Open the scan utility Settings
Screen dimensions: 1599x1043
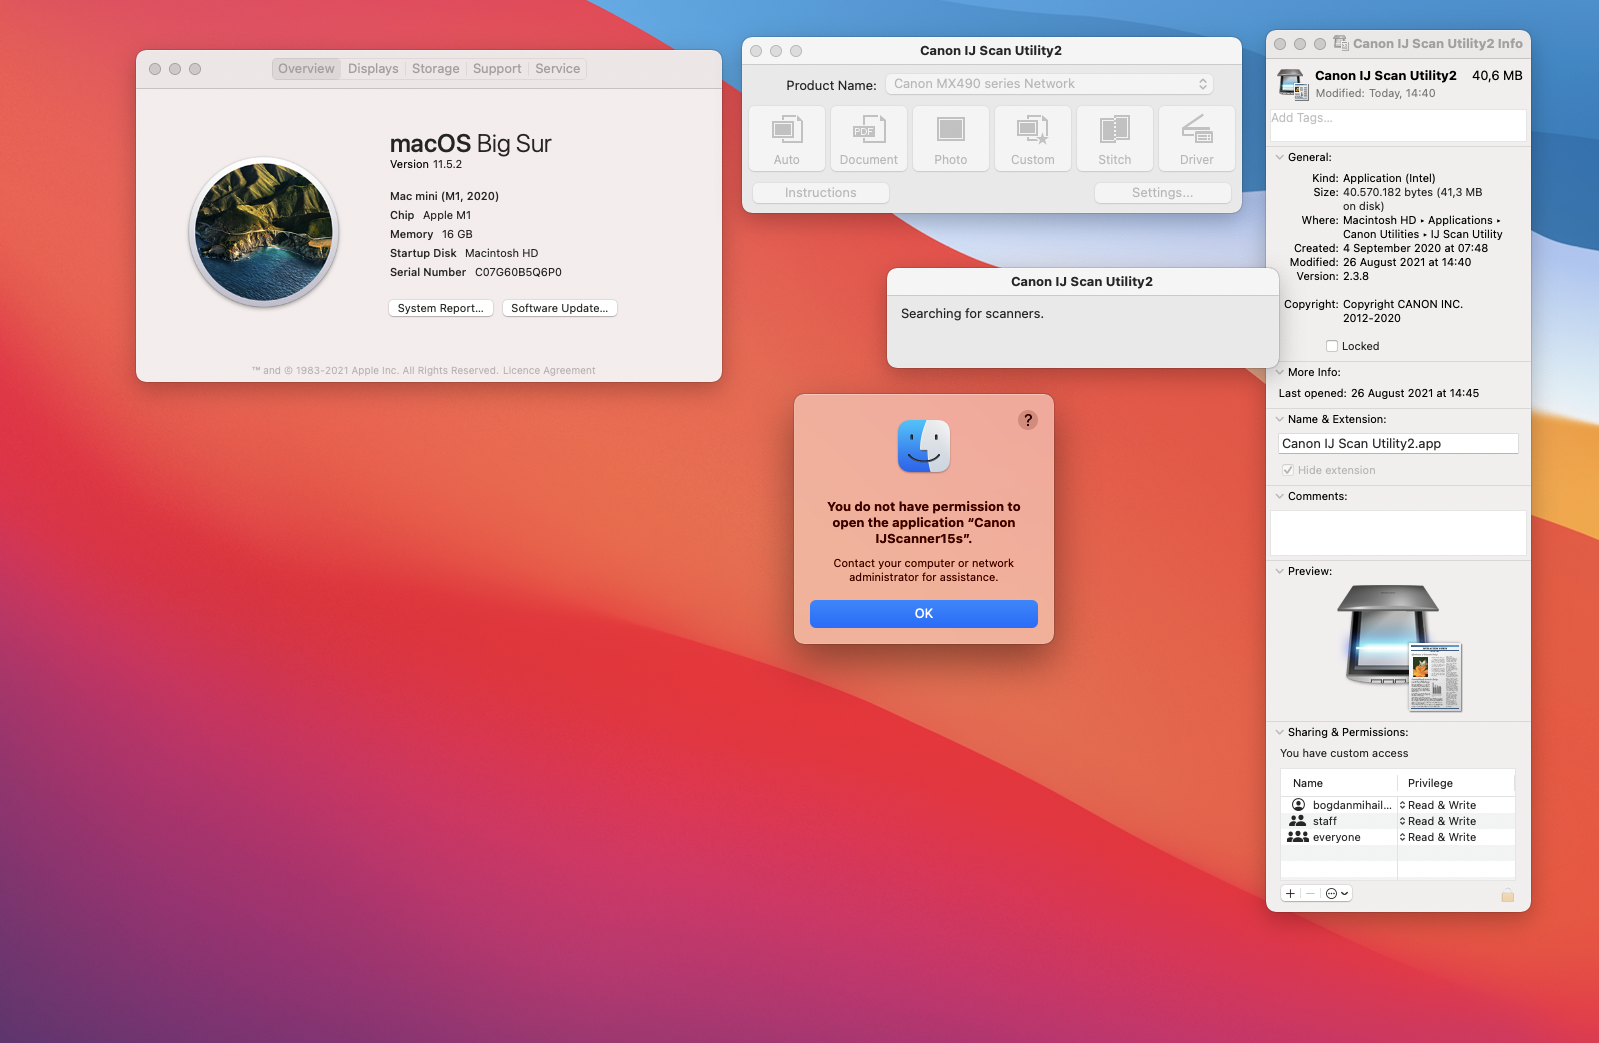pos(1162,193)
